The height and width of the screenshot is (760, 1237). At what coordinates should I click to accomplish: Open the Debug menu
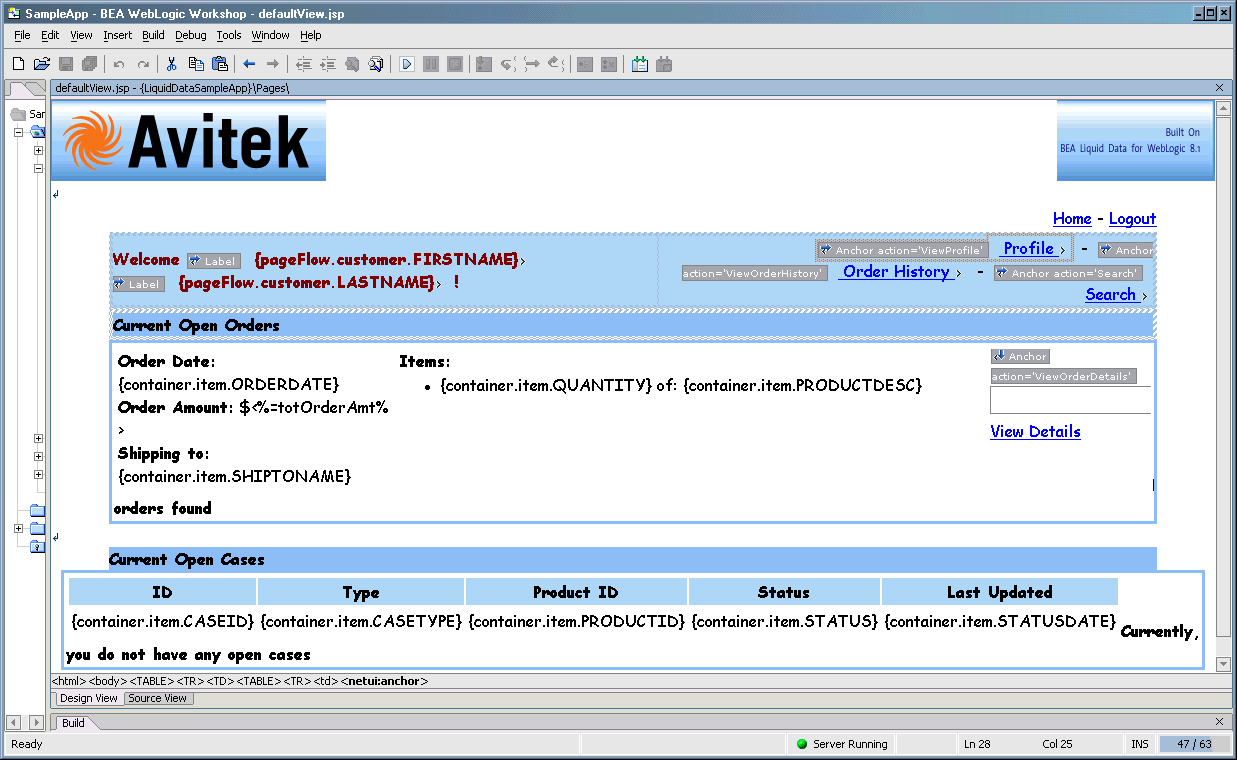tap(190, 35)
